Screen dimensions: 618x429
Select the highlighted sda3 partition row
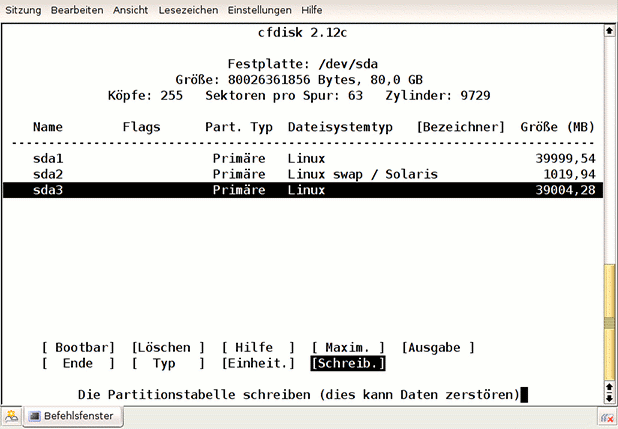pos(303,190)
